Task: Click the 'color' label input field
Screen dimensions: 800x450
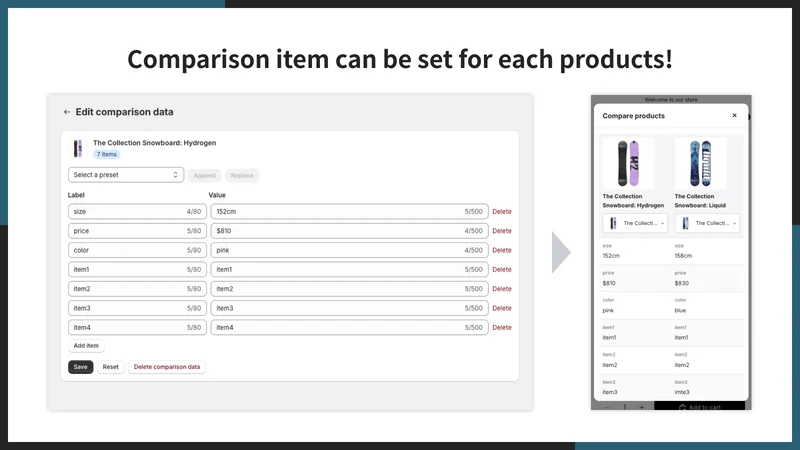Action: pos(137,250)
